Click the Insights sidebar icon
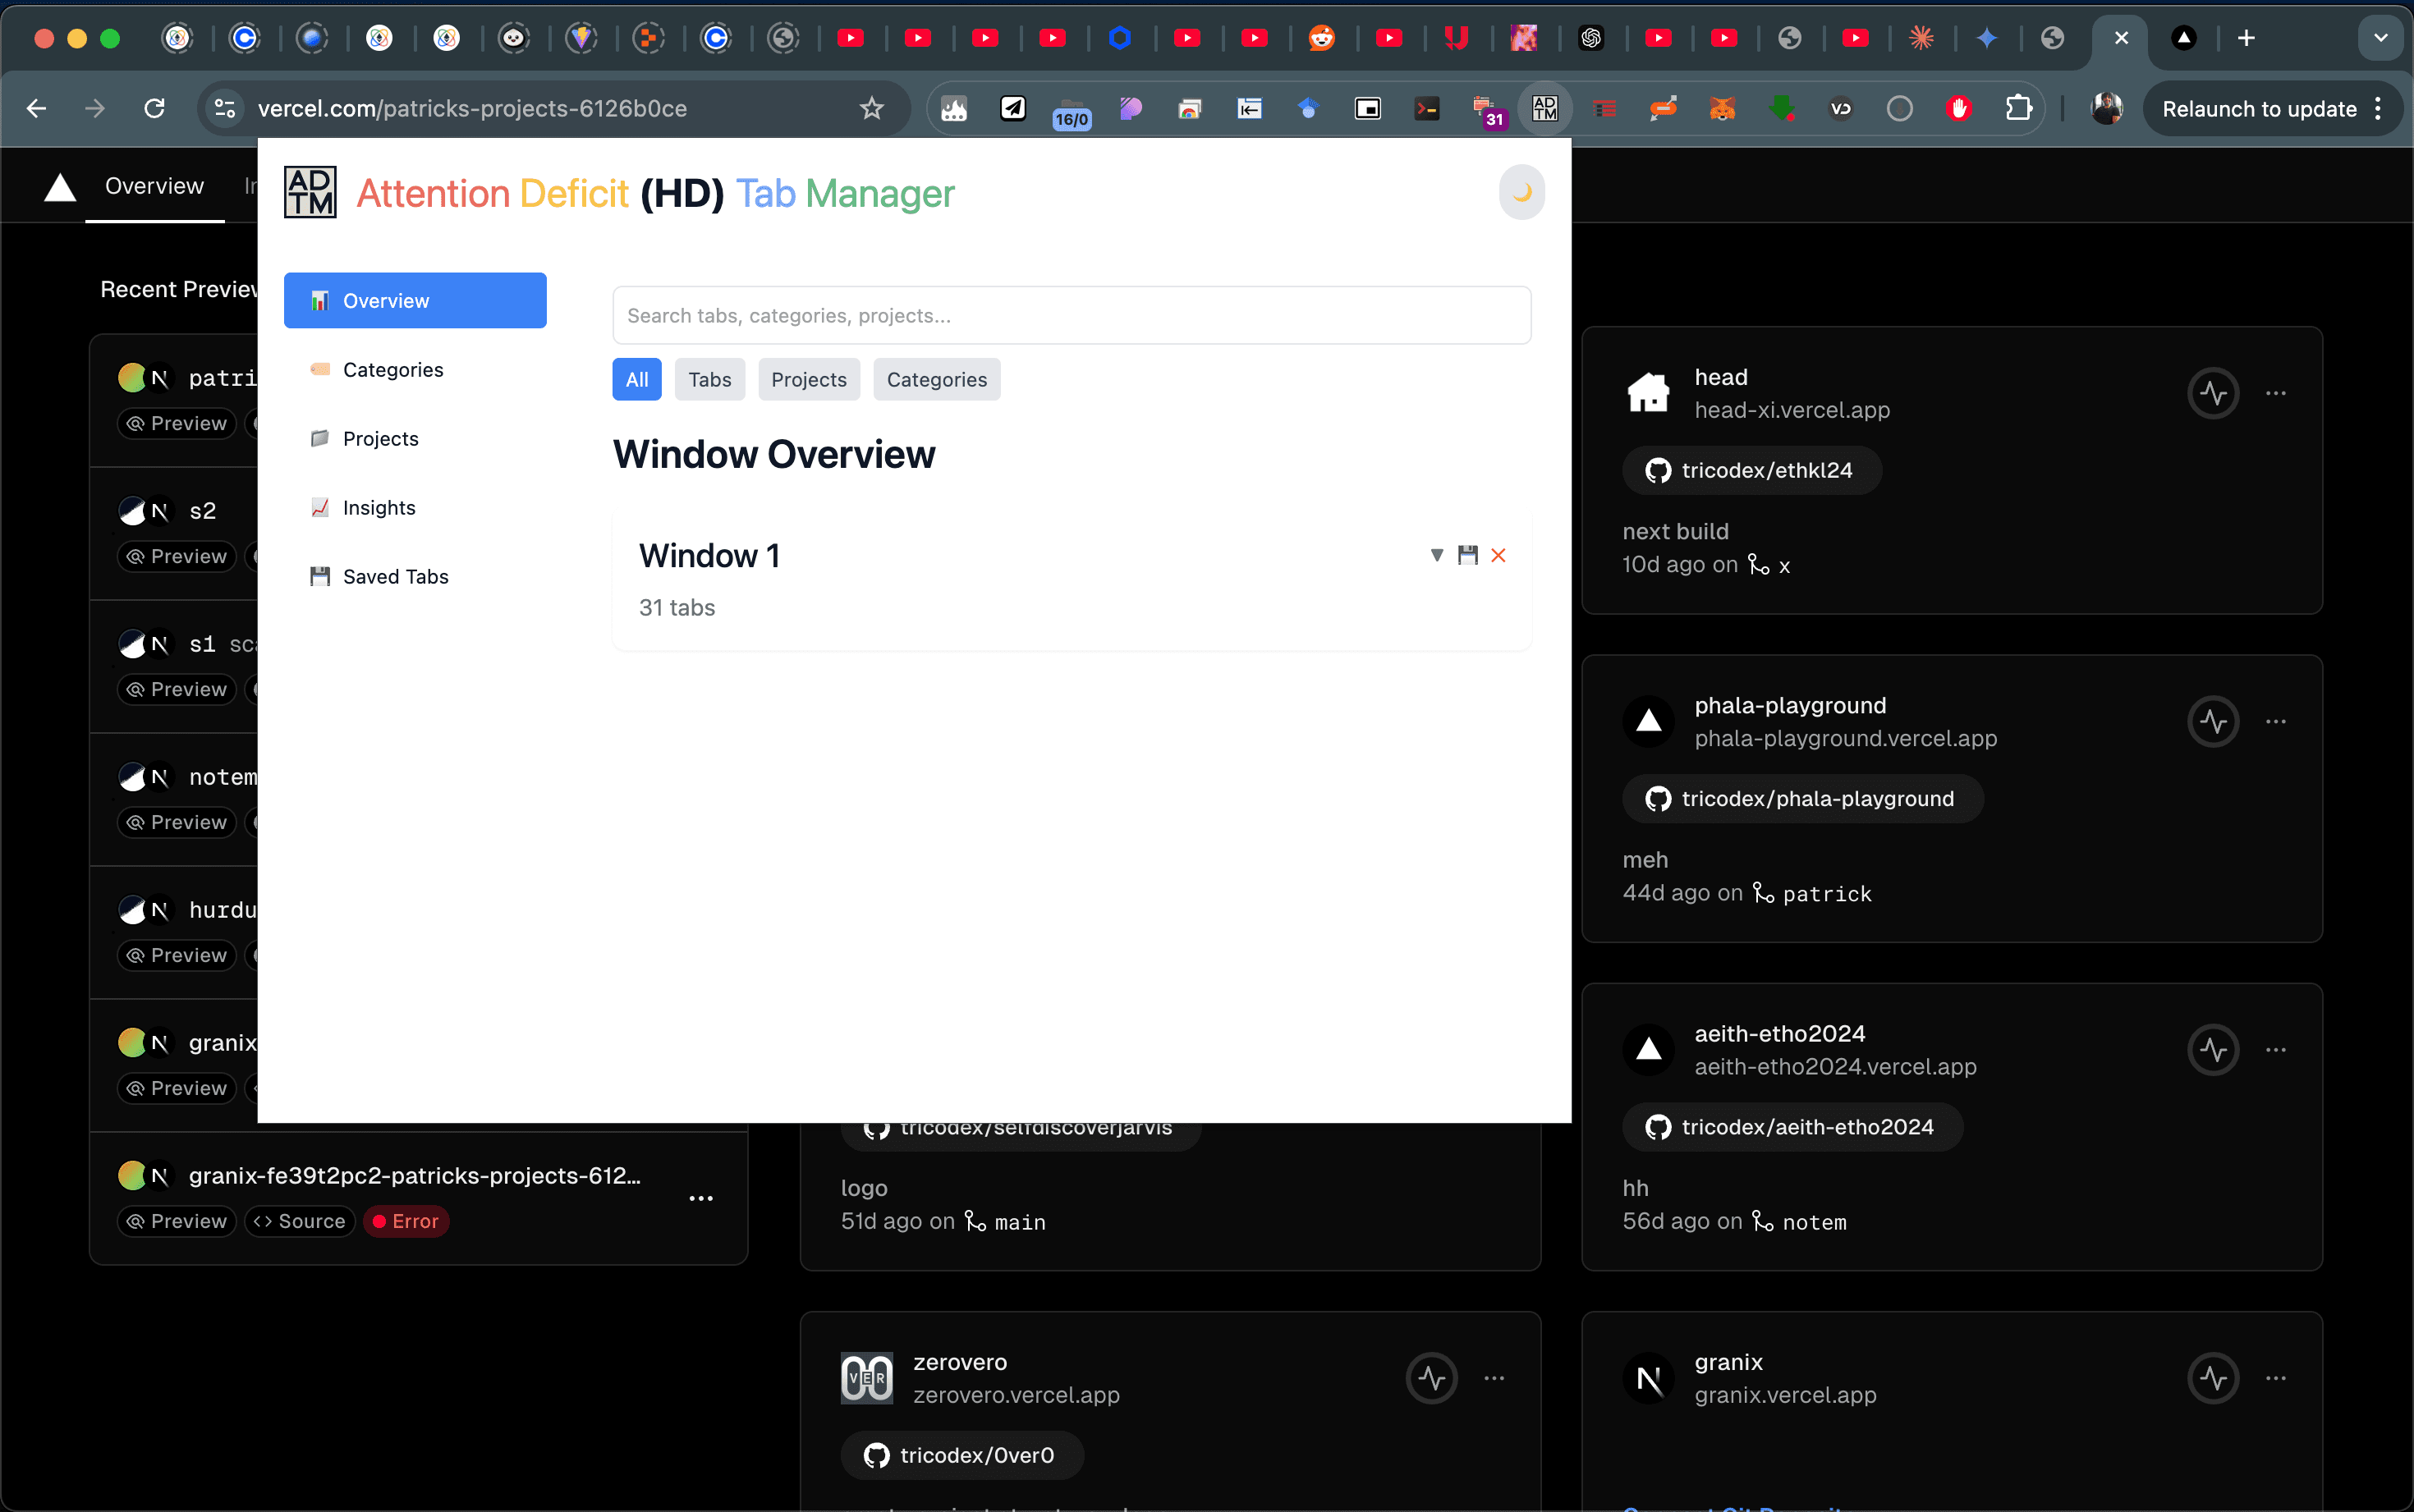The height and width of the screenshot is (1512, 2414). [x=319, y=507]
